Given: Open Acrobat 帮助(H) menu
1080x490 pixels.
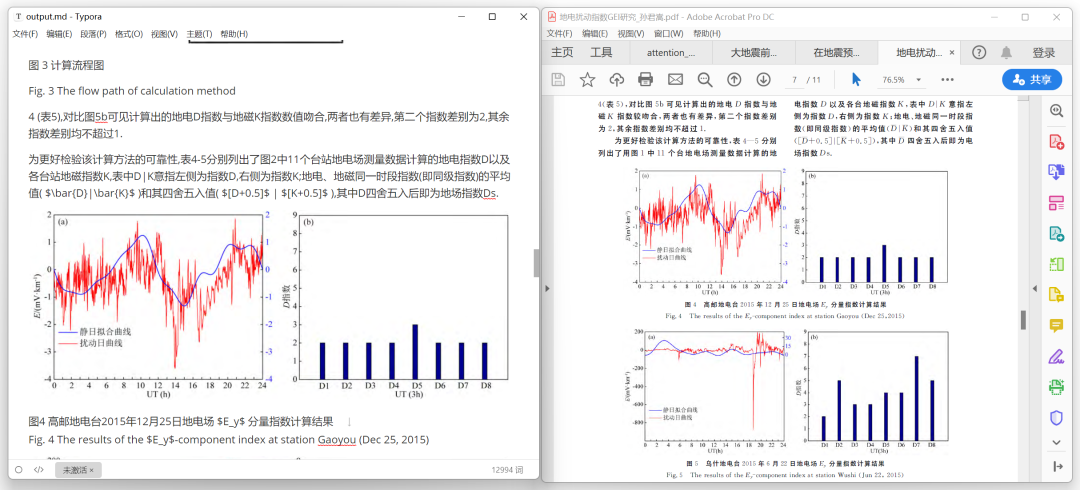Looking at the screenshot, I should point(707,33).
